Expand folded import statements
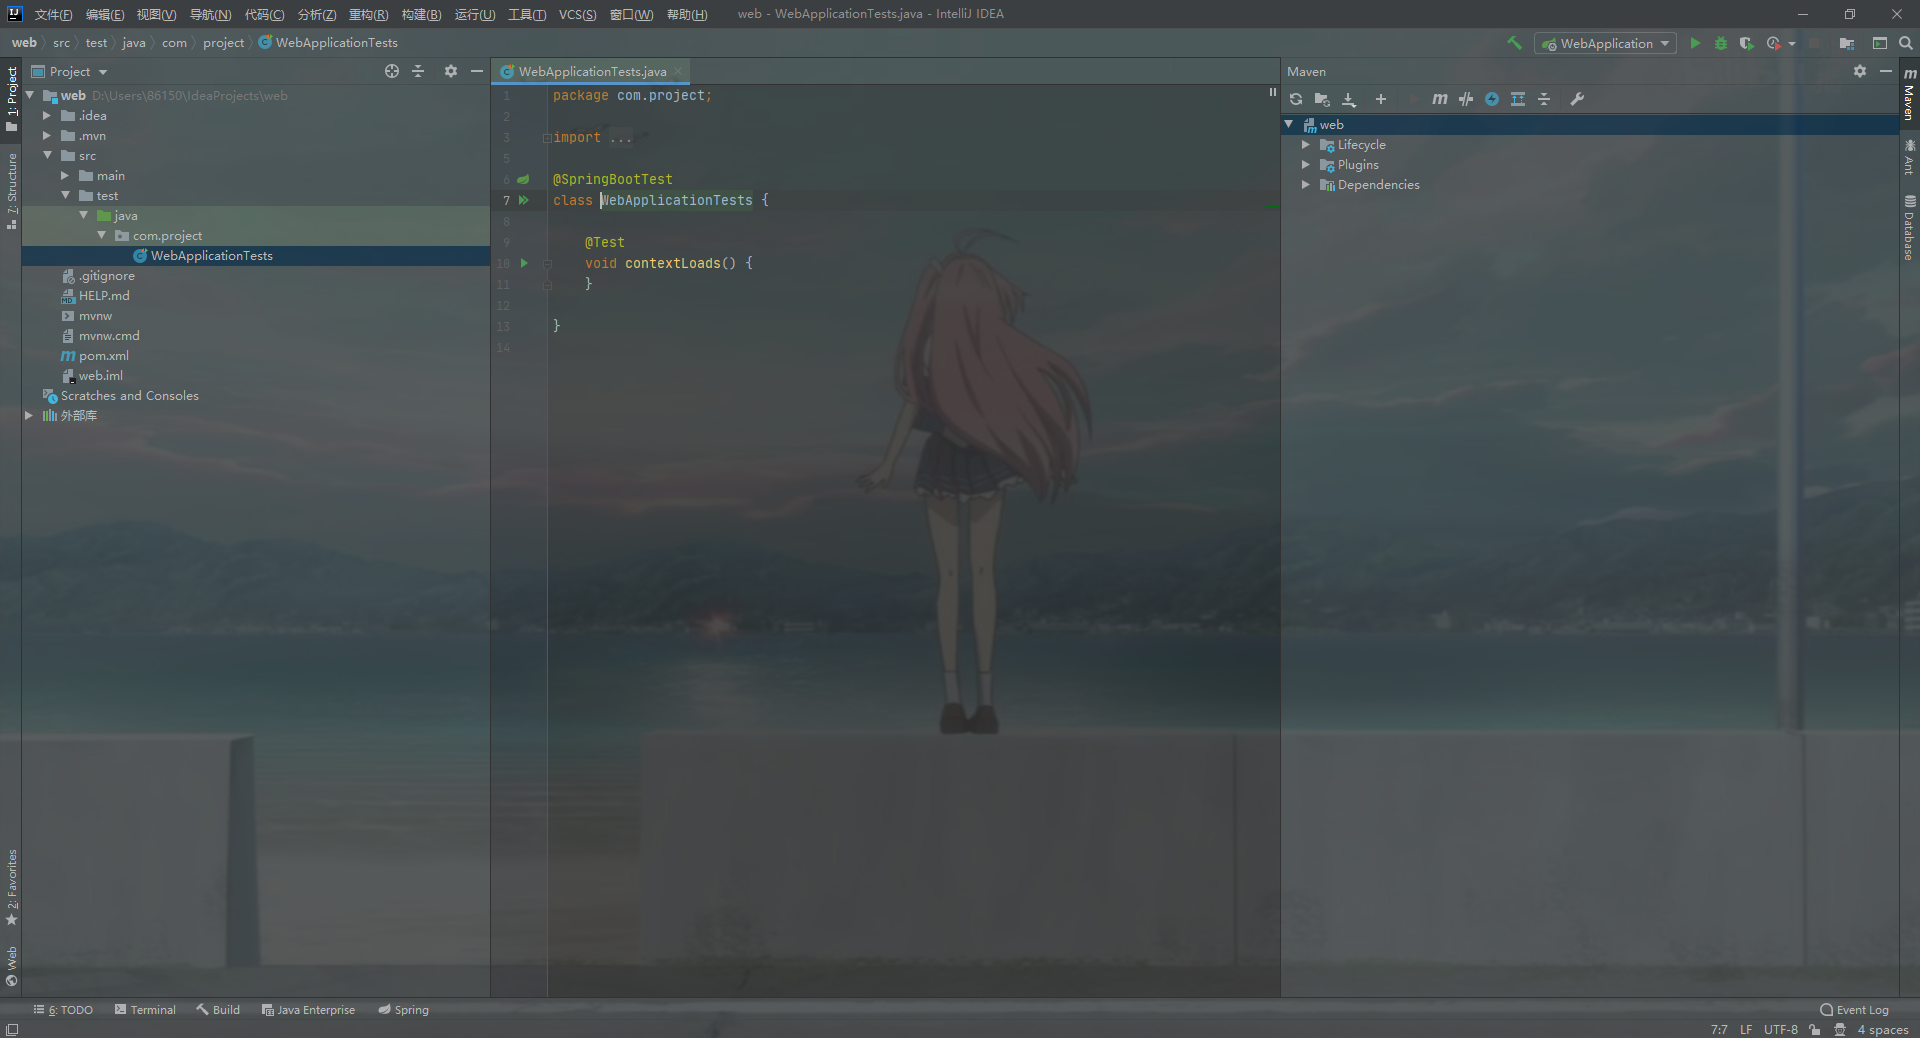Screen dimensions: 1920x1038 point(547,138)
